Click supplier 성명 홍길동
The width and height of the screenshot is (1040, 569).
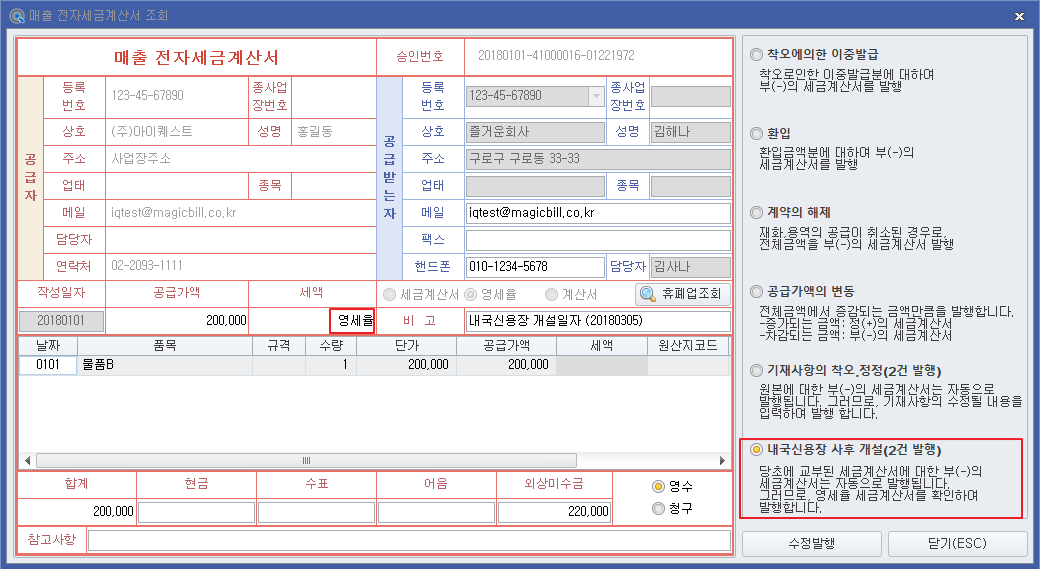[x=315, y=131]
